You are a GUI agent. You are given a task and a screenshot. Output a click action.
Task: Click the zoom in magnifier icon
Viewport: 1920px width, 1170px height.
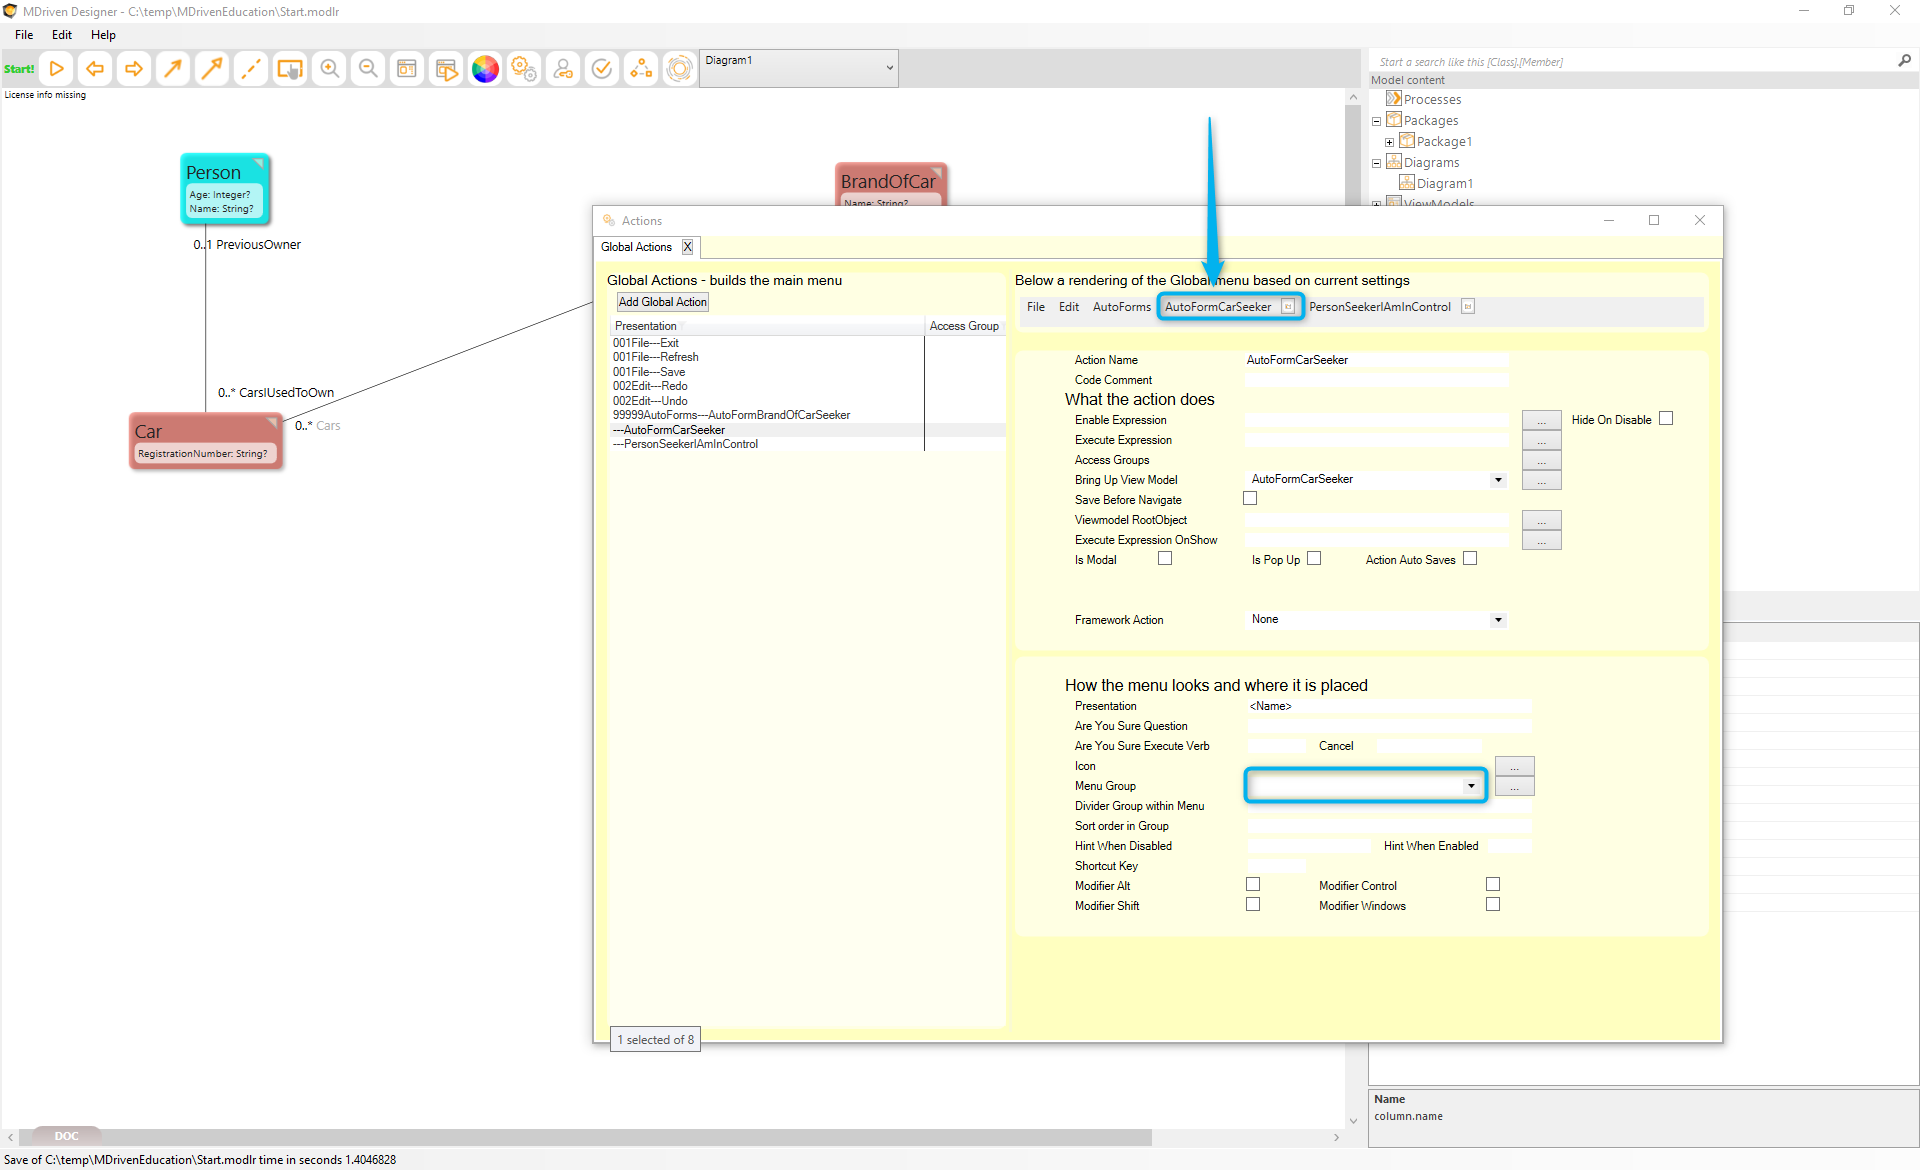[329, 69]
